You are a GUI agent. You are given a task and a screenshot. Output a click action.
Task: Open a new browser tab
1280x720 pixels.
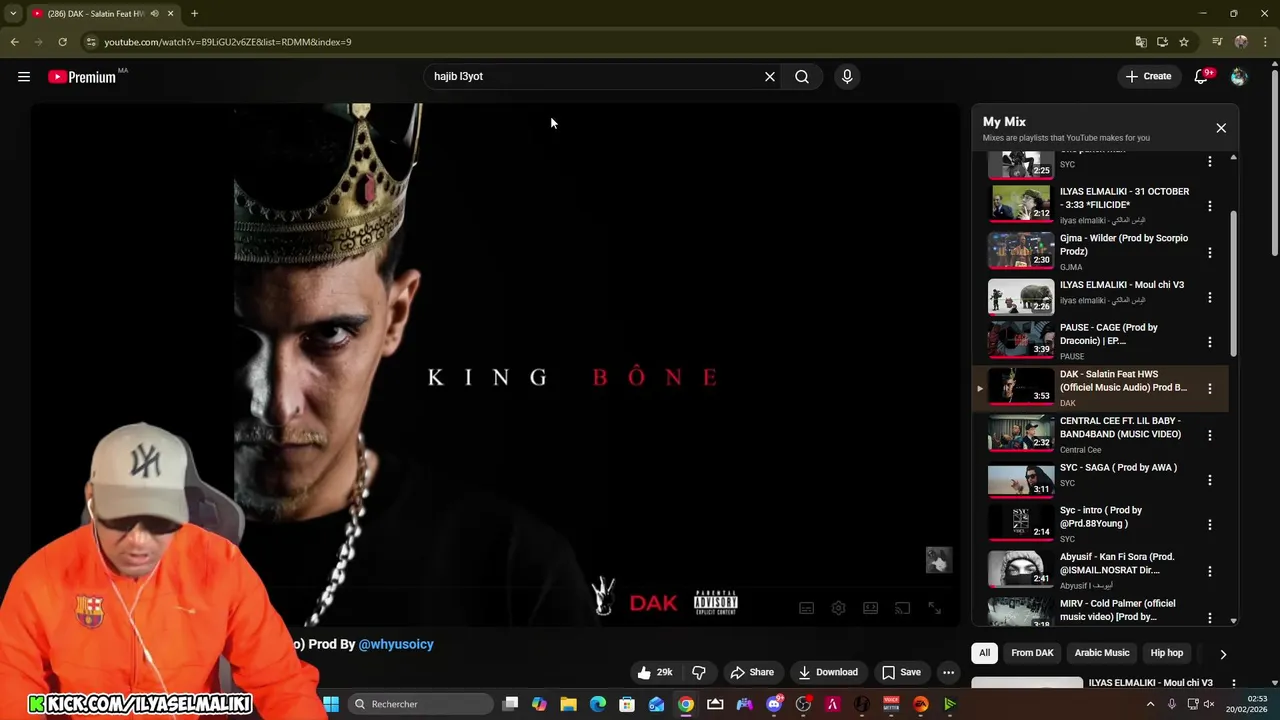click(x=194, y=14)
